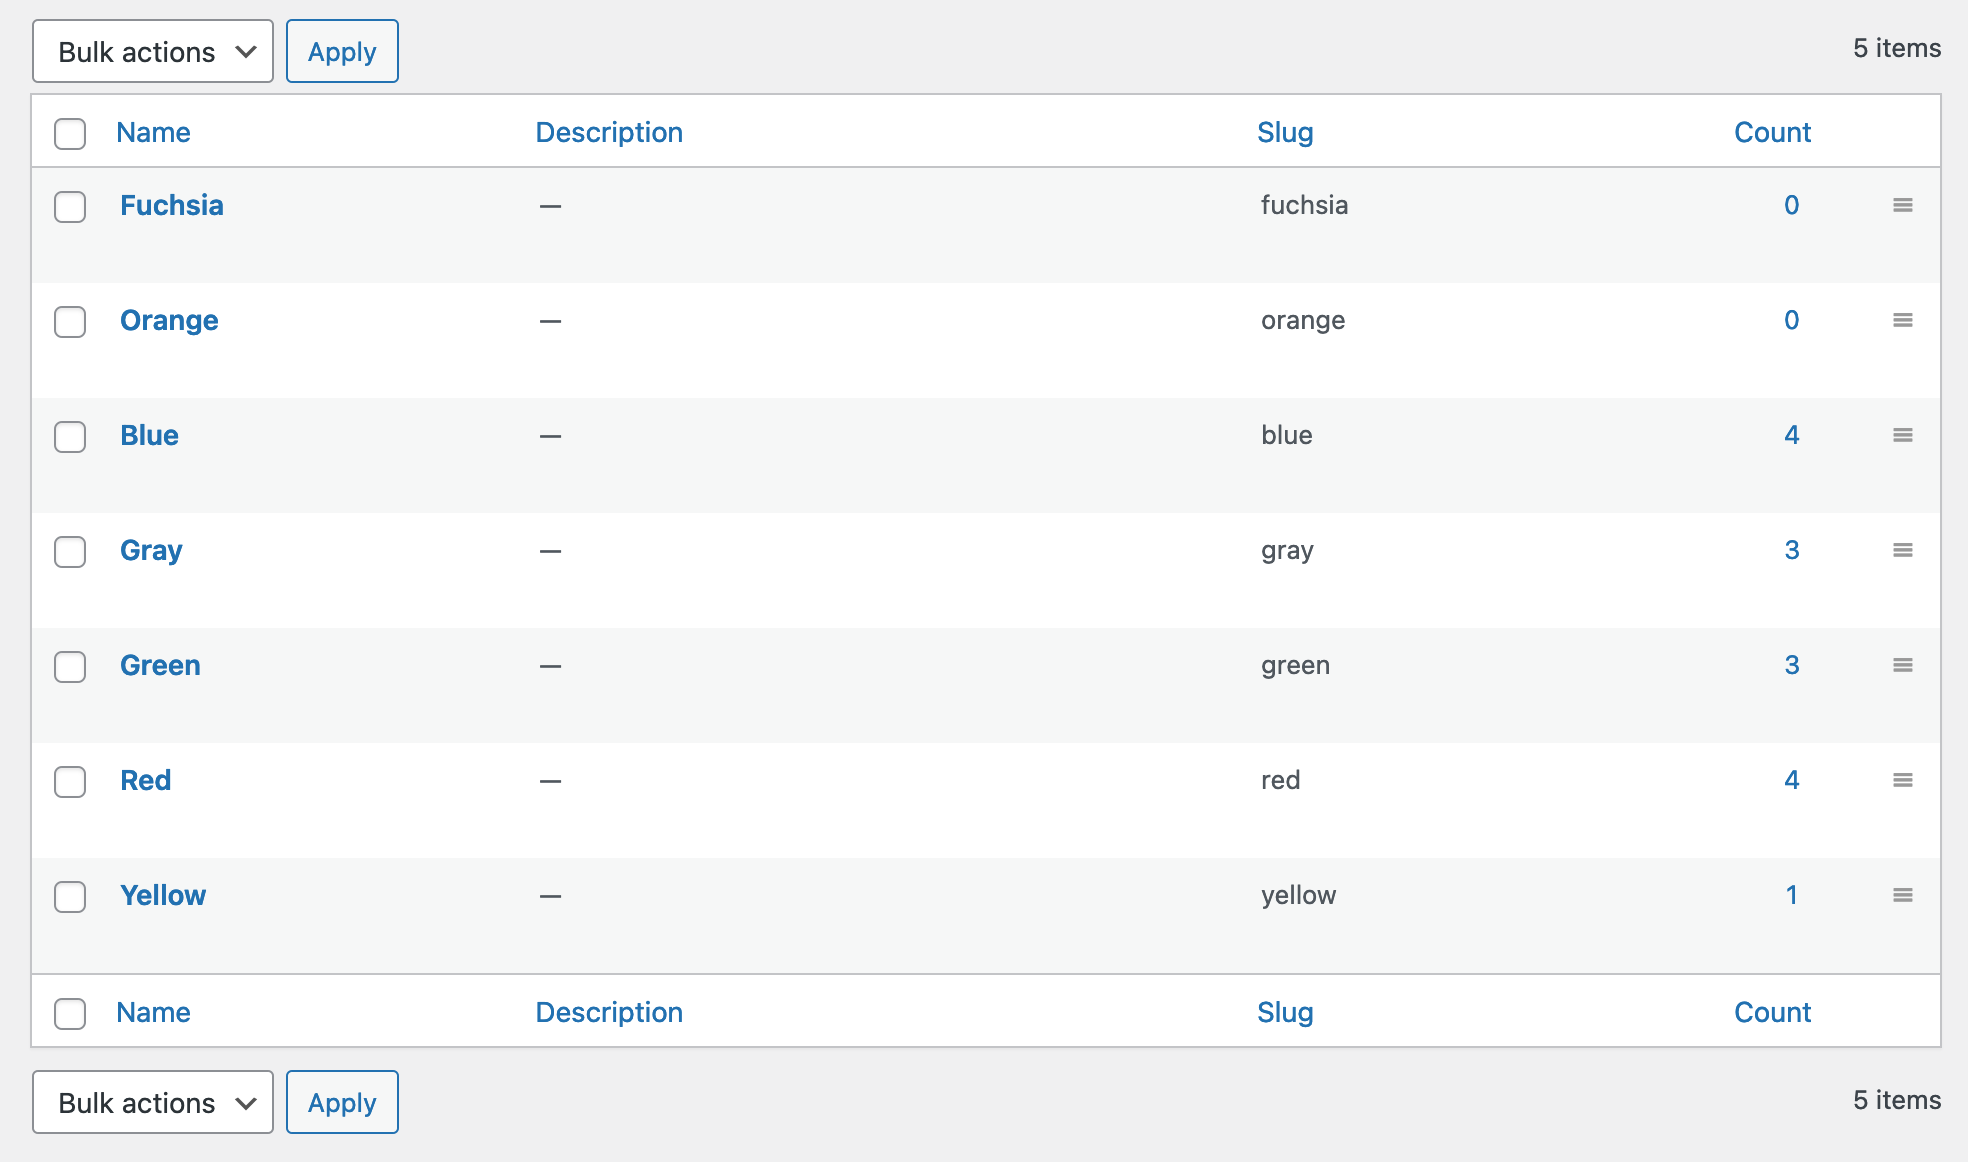The width and height of the screenshot is (1968, 1162).
Task: Sort entries by the Count column header
Action: click(1771, 131)
